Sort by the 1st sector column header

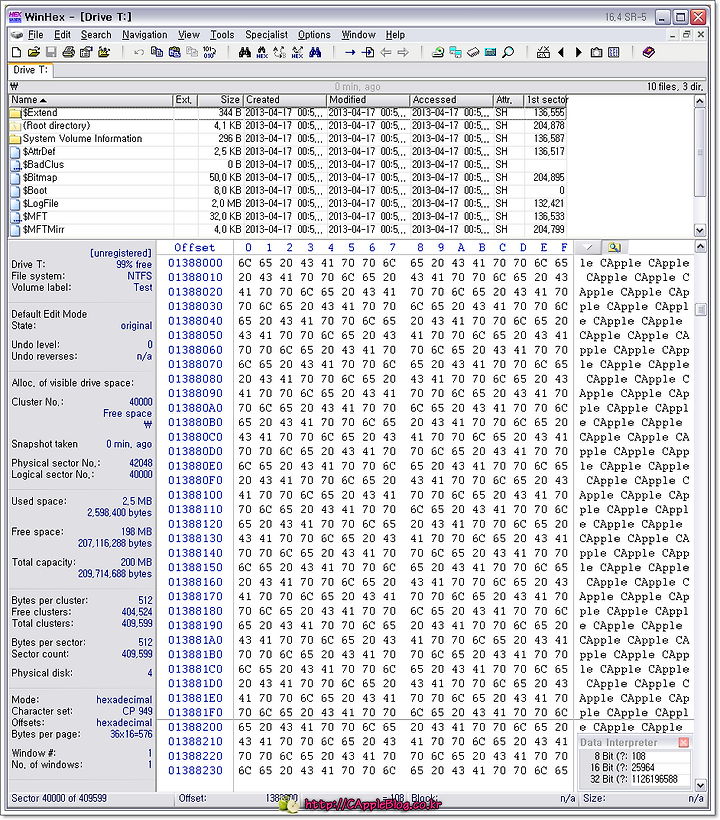pos(546,100)
